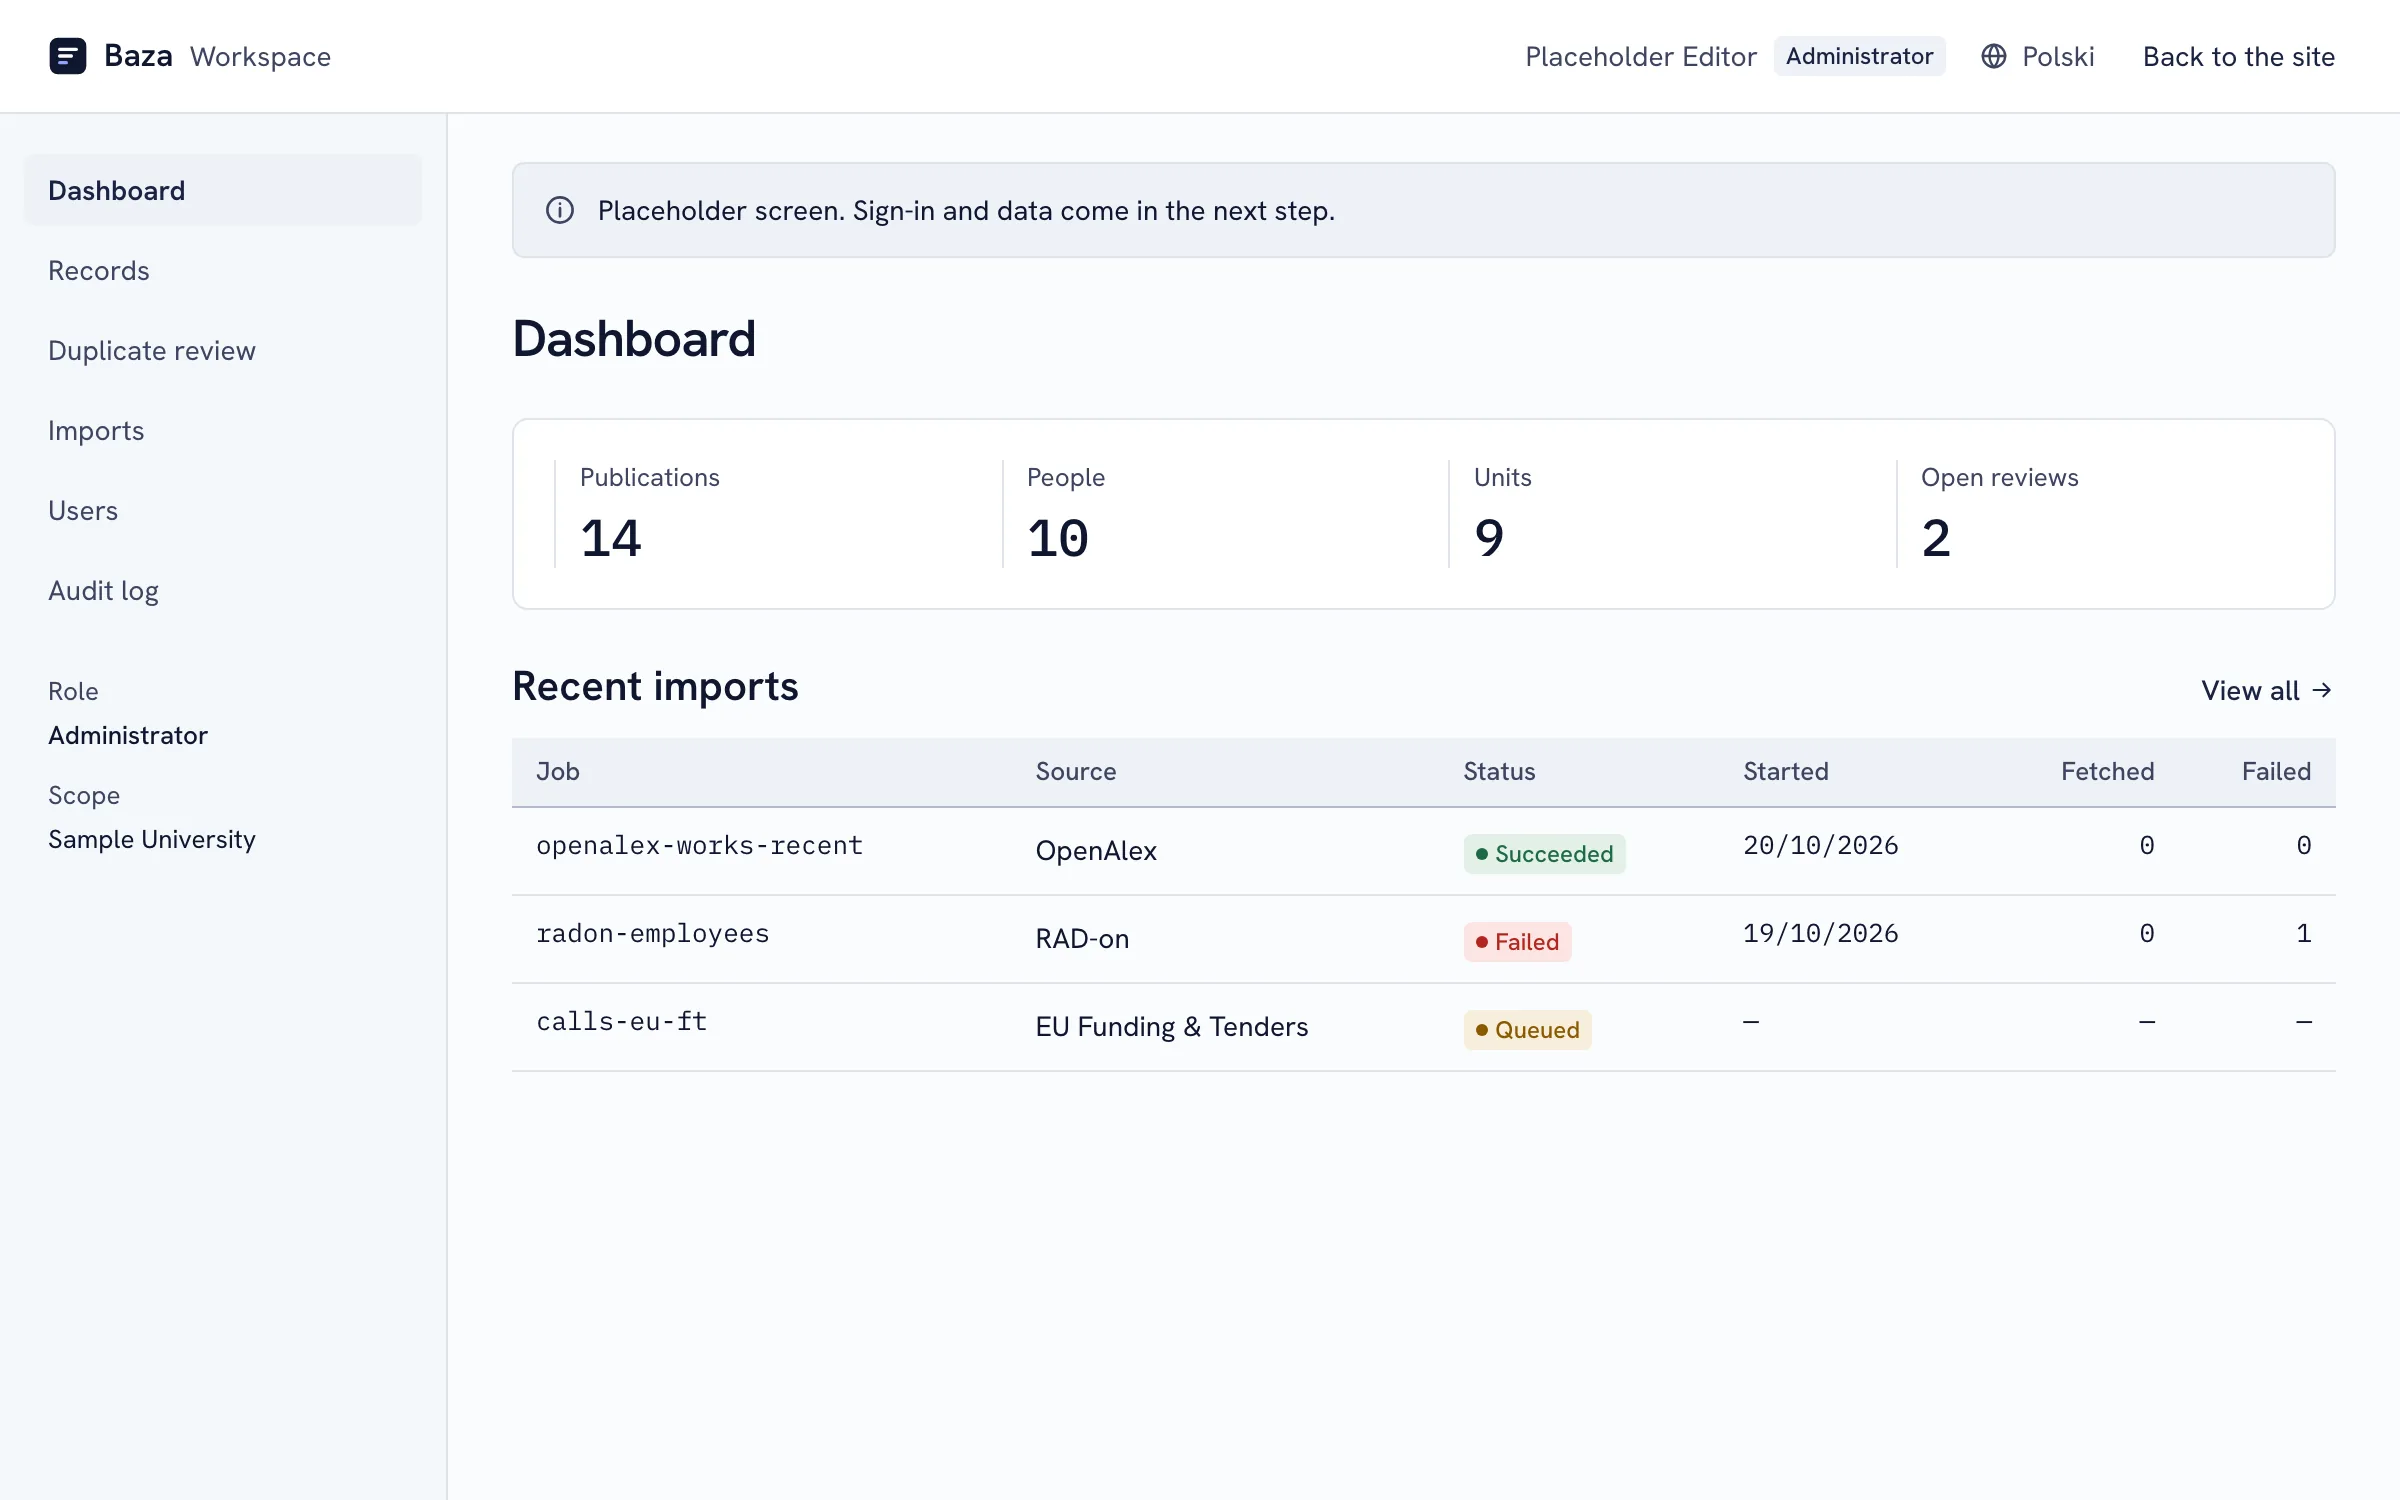Screen dimensions: 2400x1500
Task: Click the Recent imports heading
Action: click(655, 687)
